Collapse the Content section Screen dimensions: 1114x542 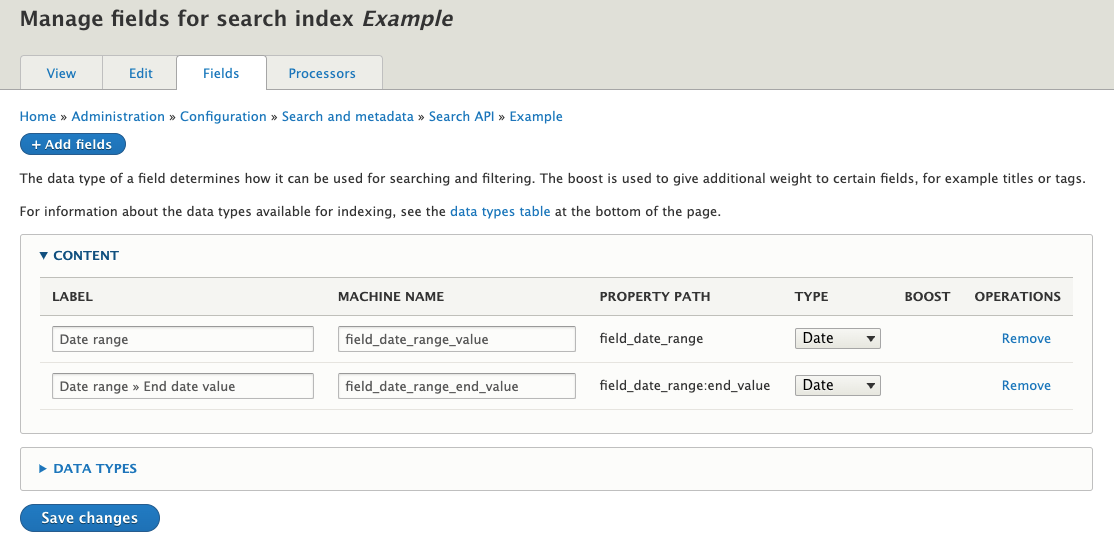pos(79,256)
